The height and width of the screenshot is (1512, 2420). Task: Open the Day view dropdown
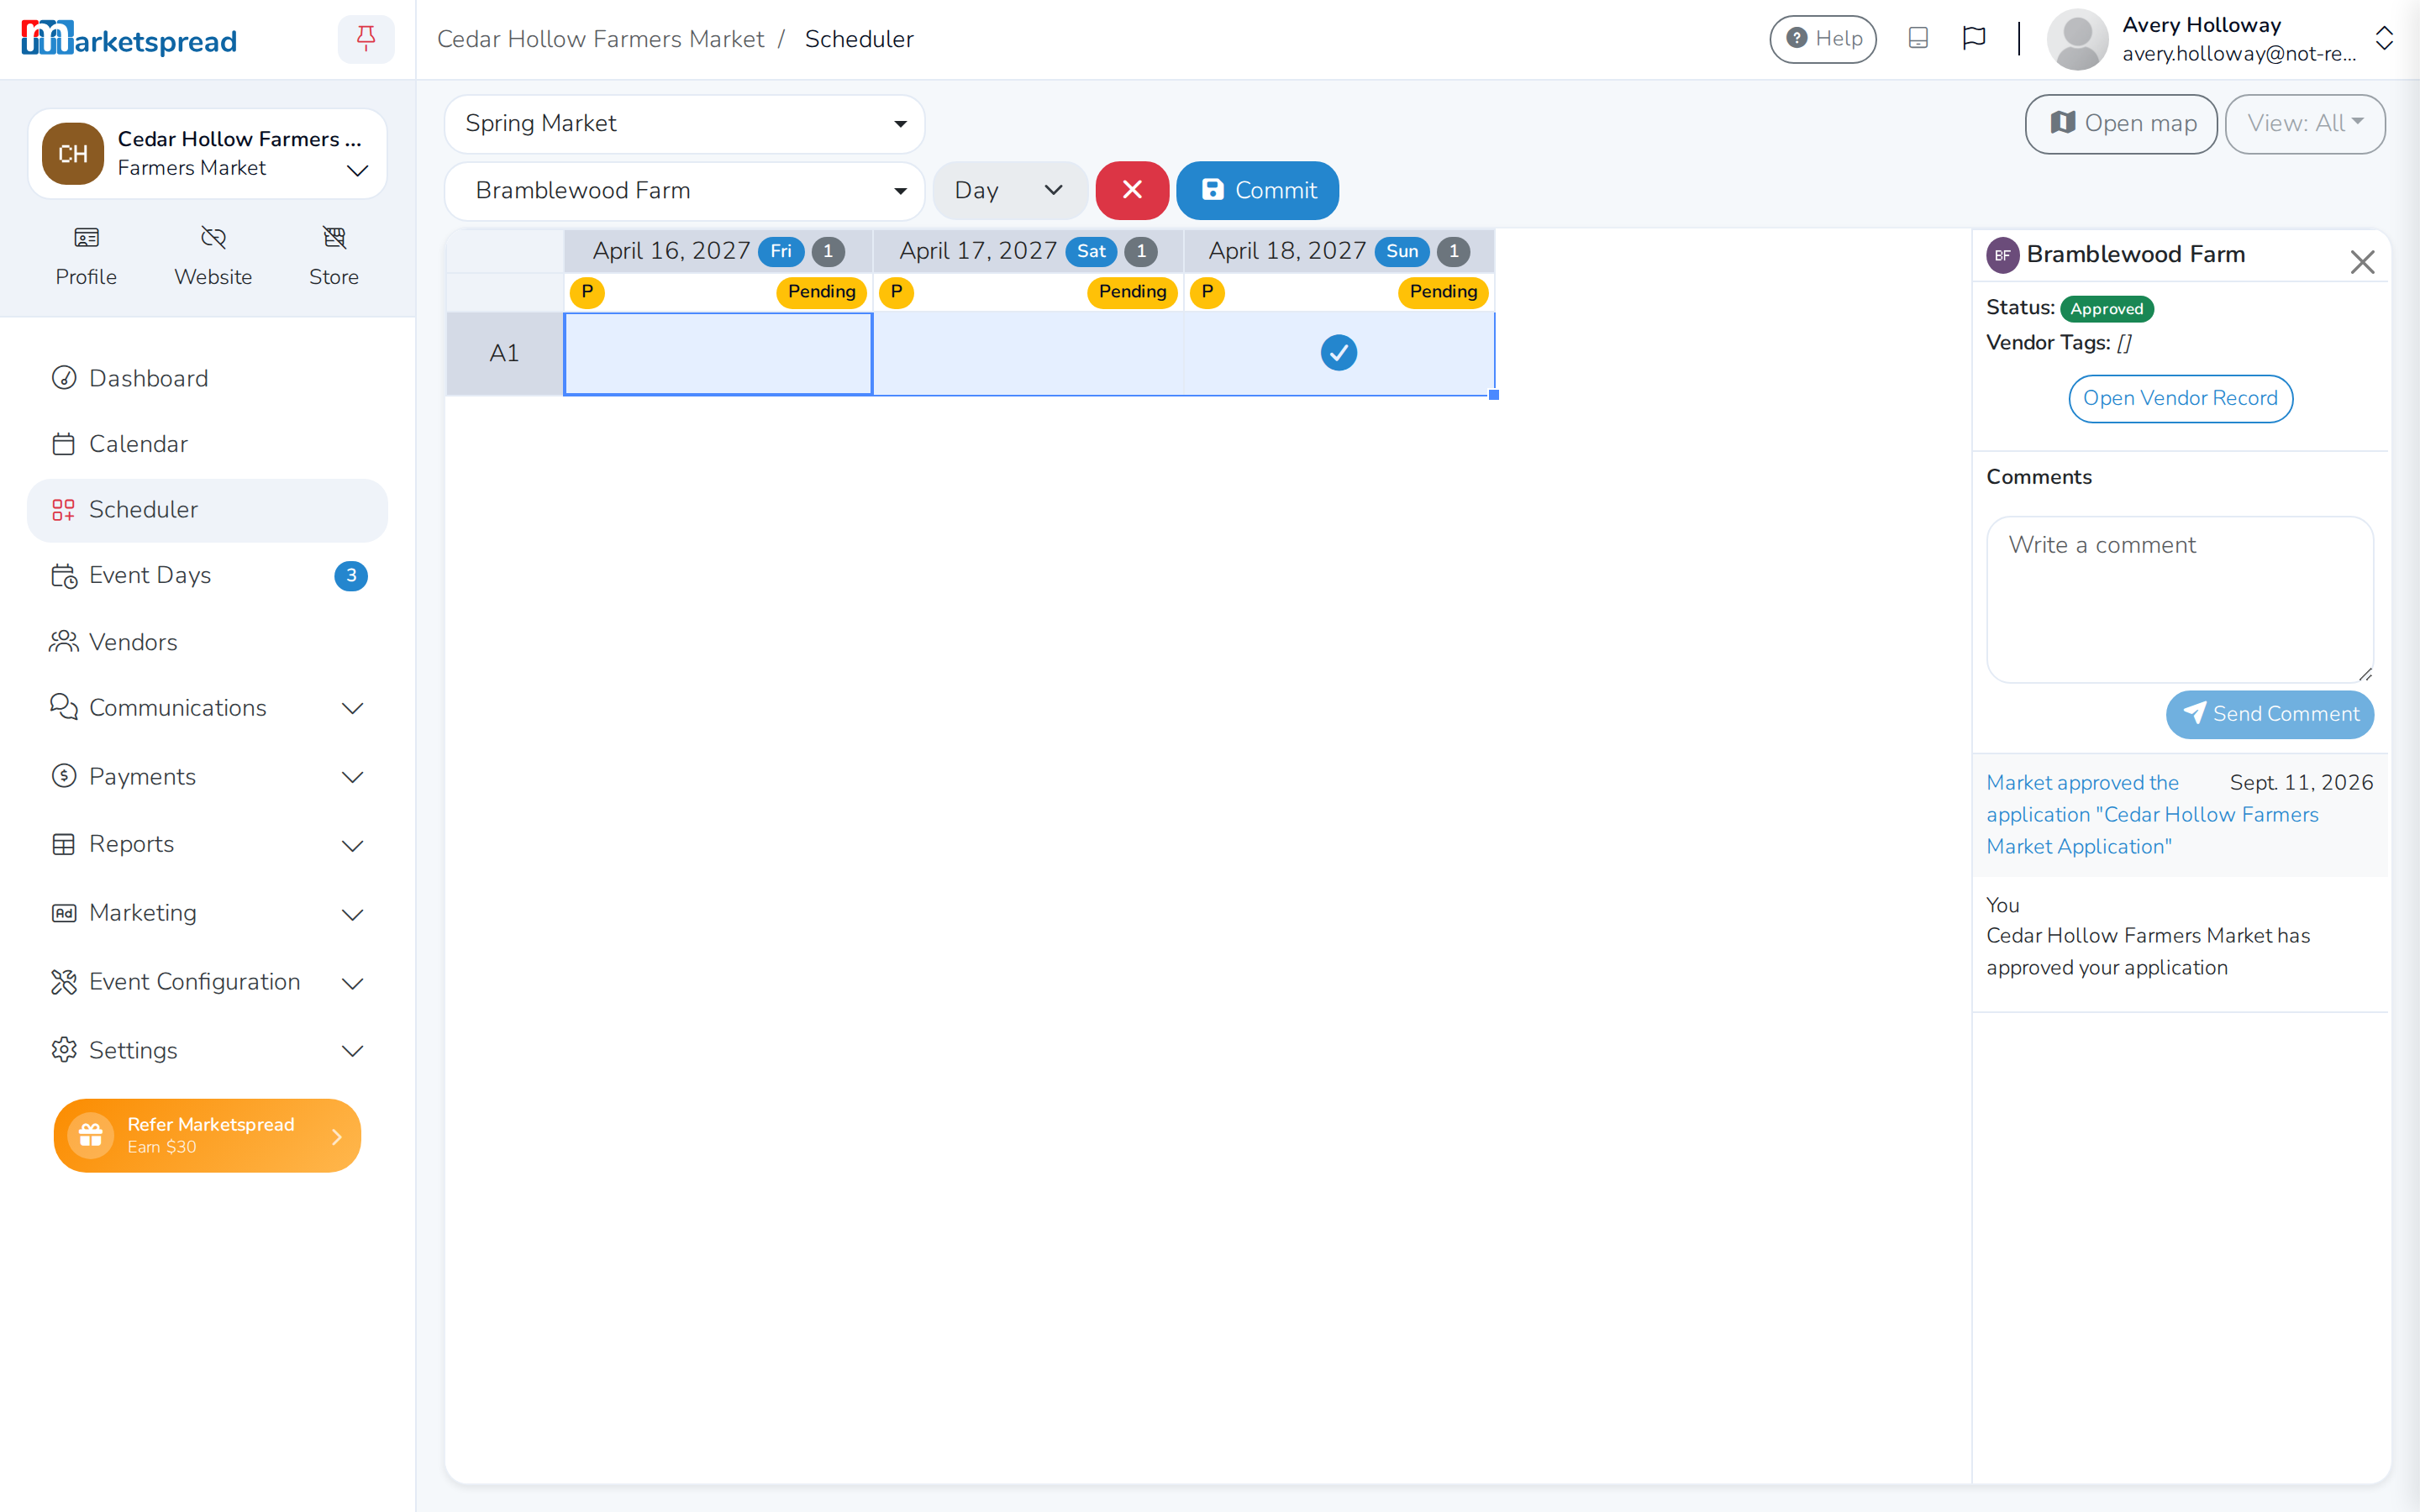(1009, 191)
